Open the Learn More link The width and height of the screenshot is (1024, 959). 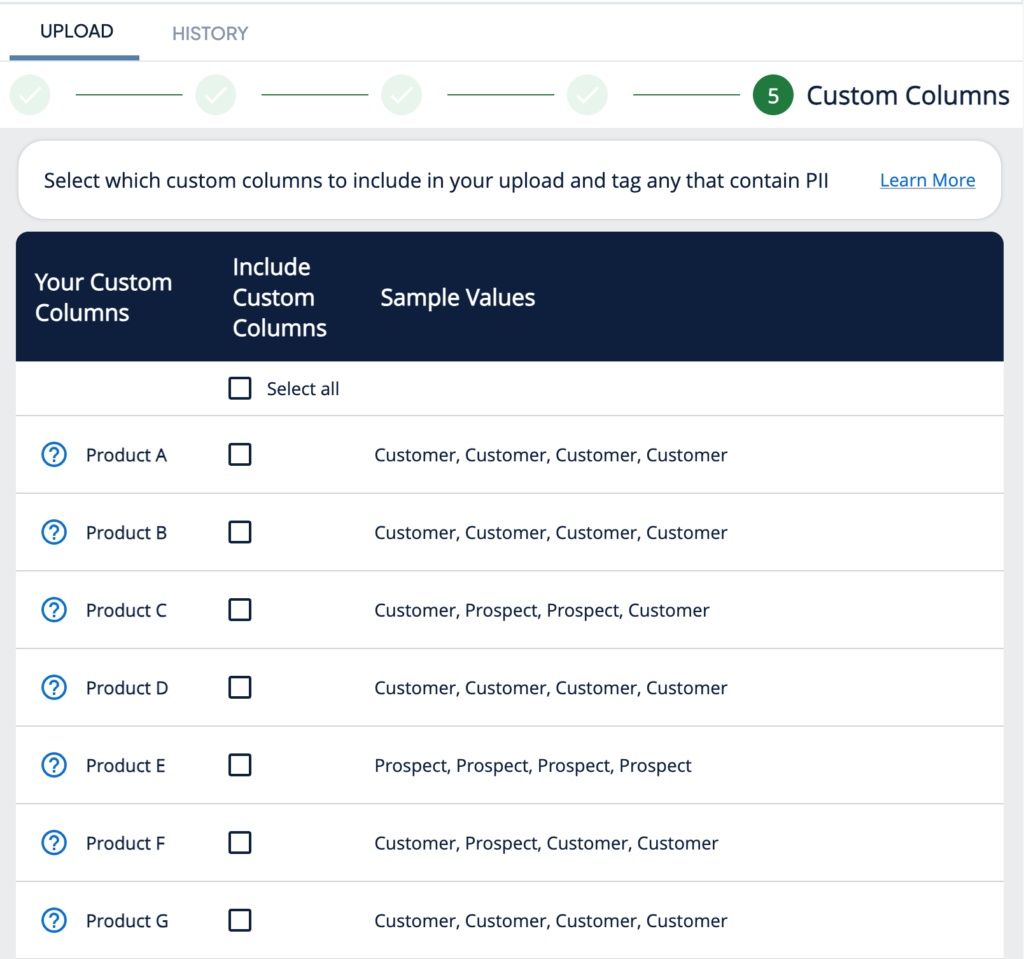[927, 180]
